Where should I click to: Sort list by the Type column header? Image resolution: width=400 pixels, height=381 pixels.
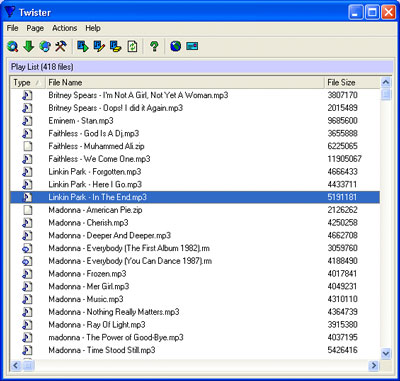[28, 83]
